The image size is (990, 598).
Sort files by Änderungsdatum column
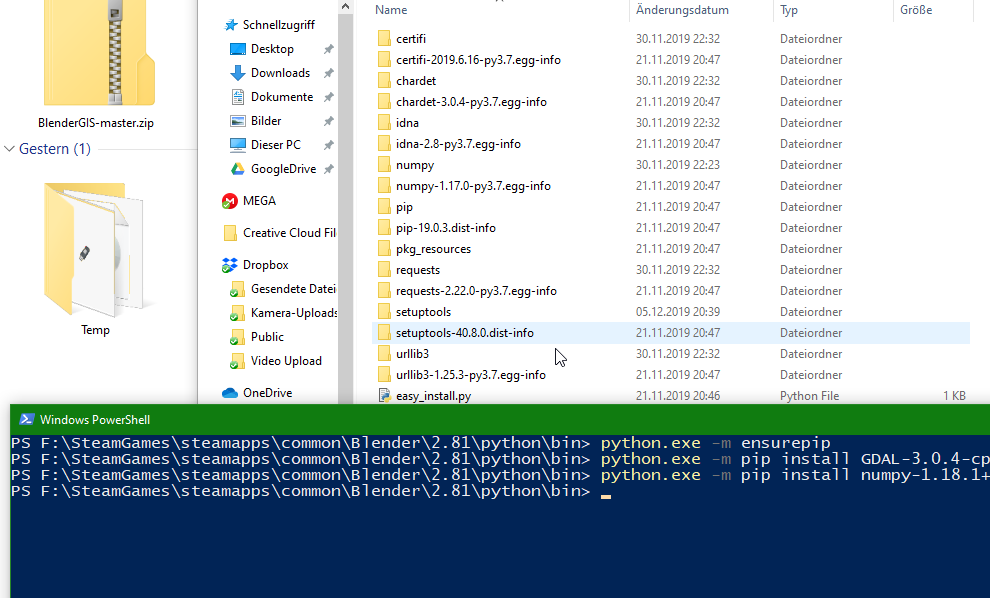point(685,9)
